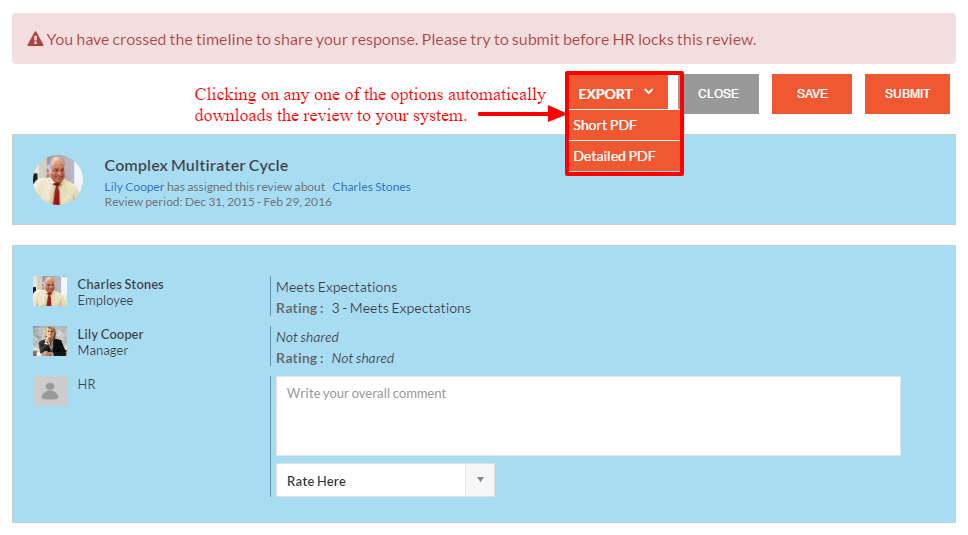
Task: Click Lily Cooper manager avatar thumbnail
Action: (x=50, y=341)
